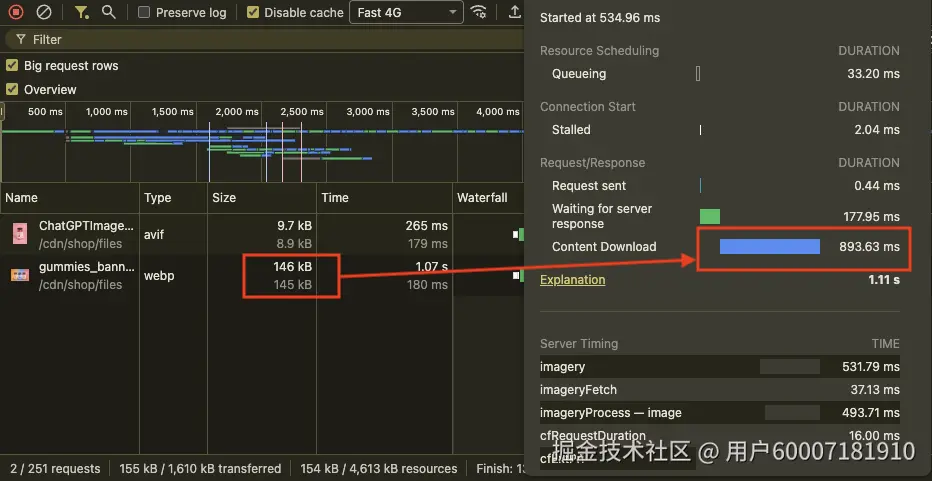
Task: Click Started at 534.96 ms text
Action: tap(600, 18)
